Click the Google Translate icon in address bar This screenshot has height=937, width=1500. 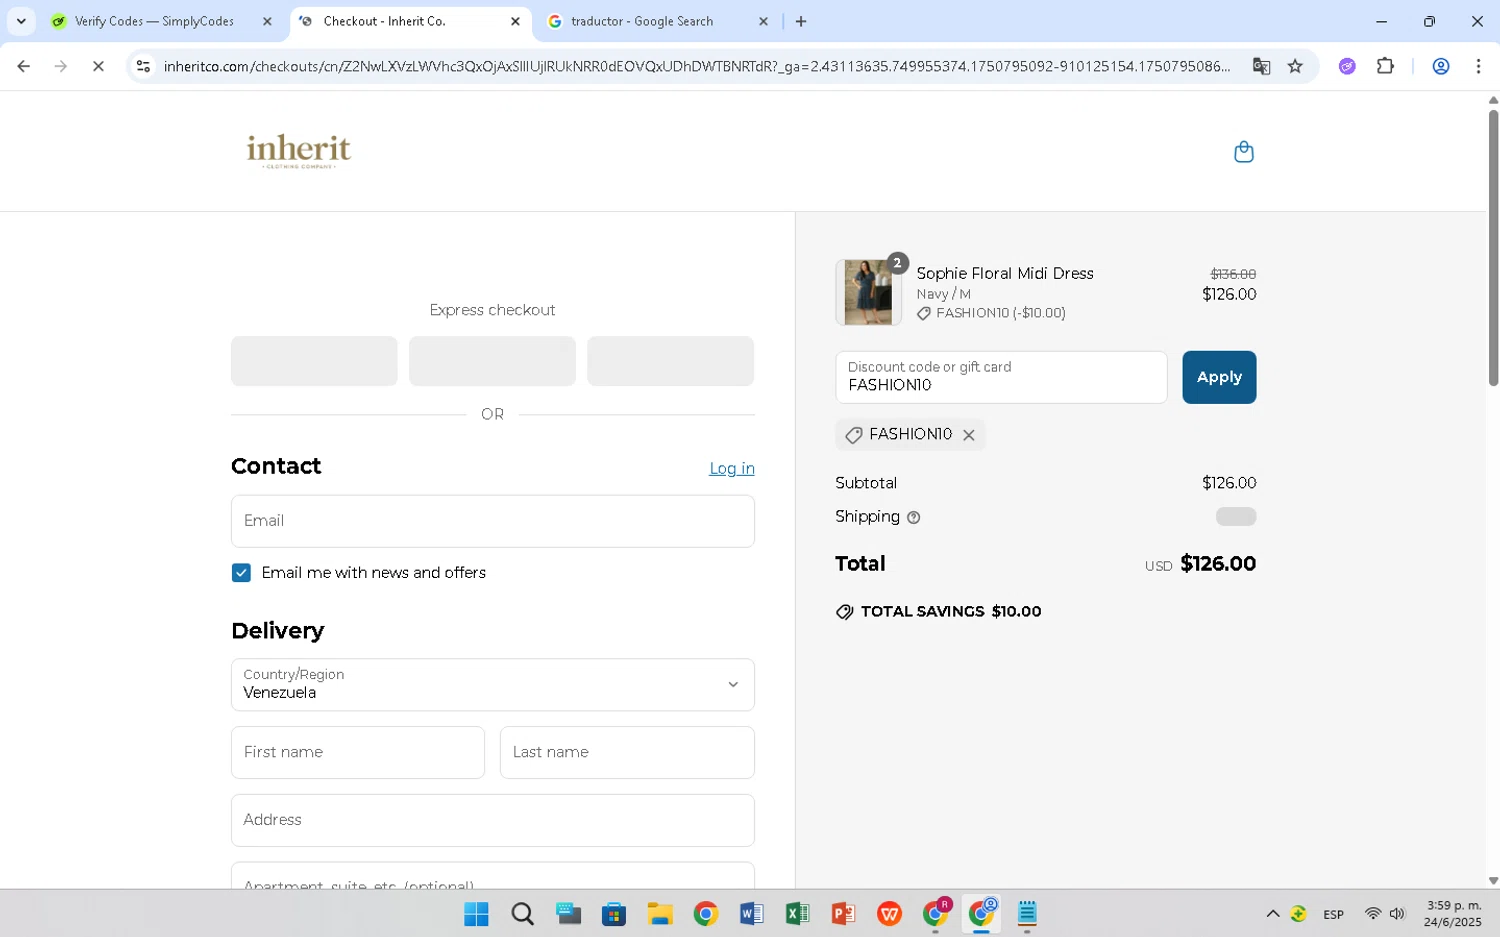coord(1261,66)
